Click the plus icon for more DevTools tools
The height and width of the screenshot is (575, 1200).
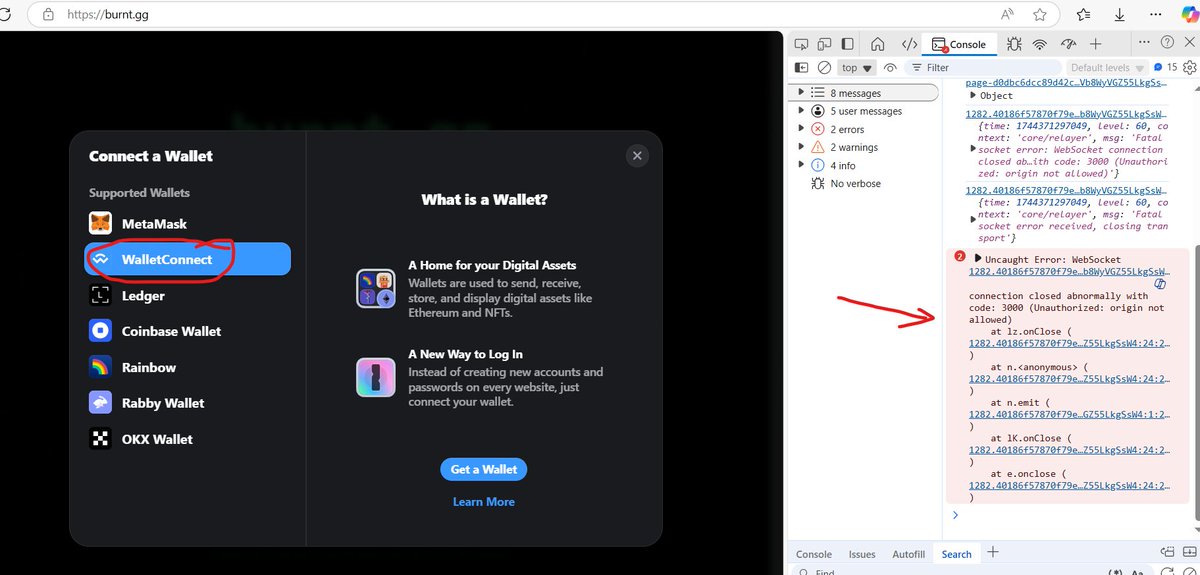pyautogui.click(x=1095, y=44)
